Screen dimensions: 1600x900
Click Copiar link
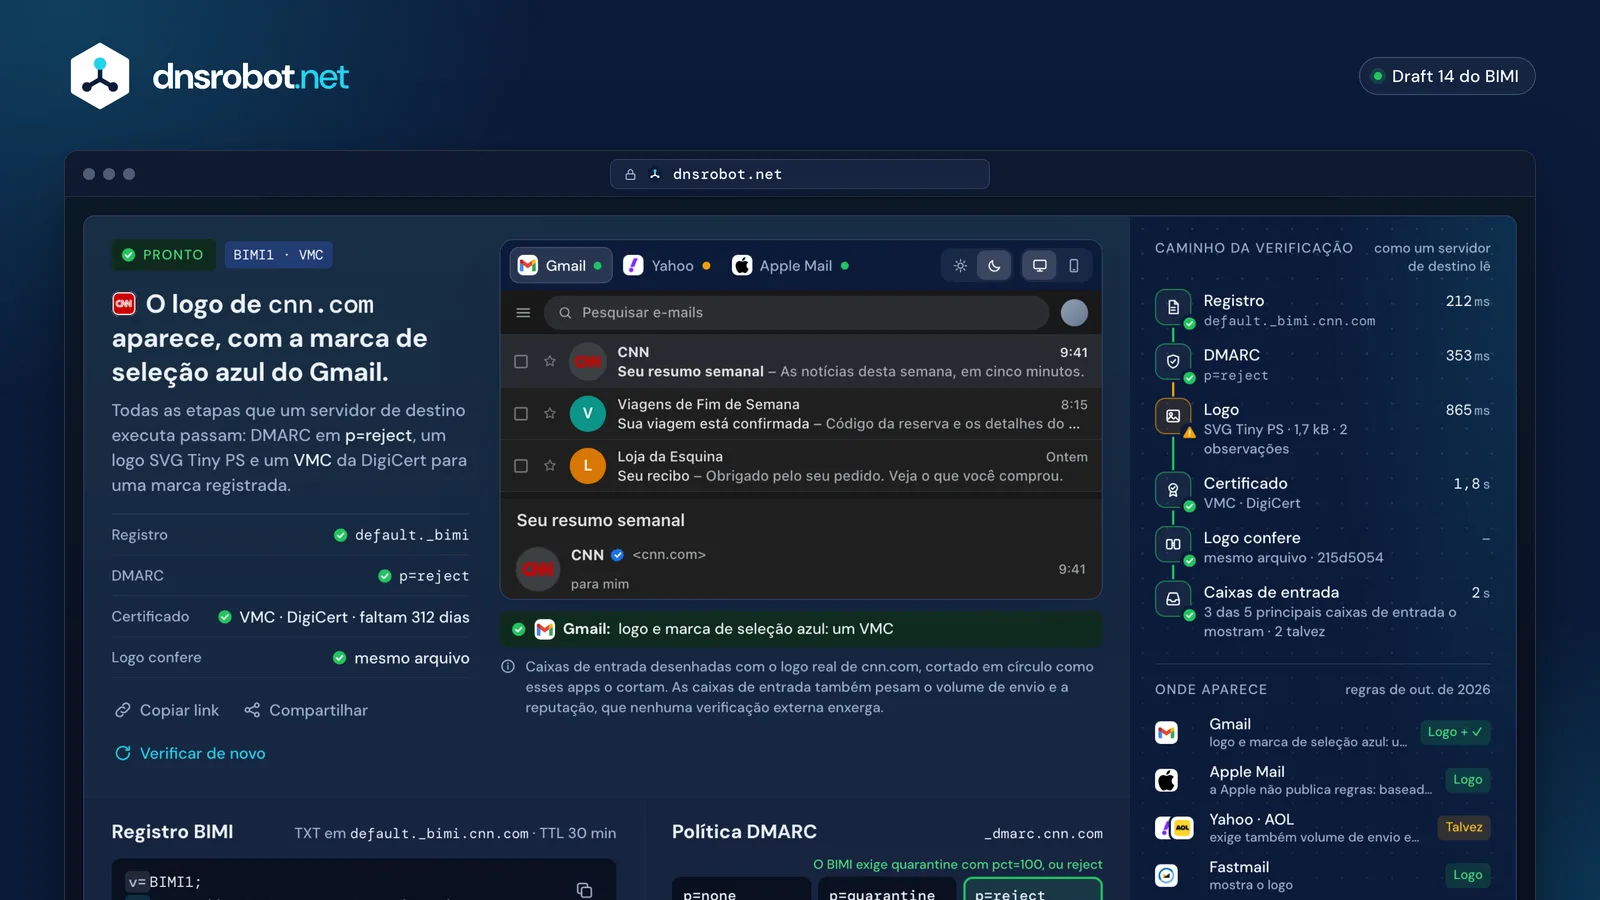167,710
